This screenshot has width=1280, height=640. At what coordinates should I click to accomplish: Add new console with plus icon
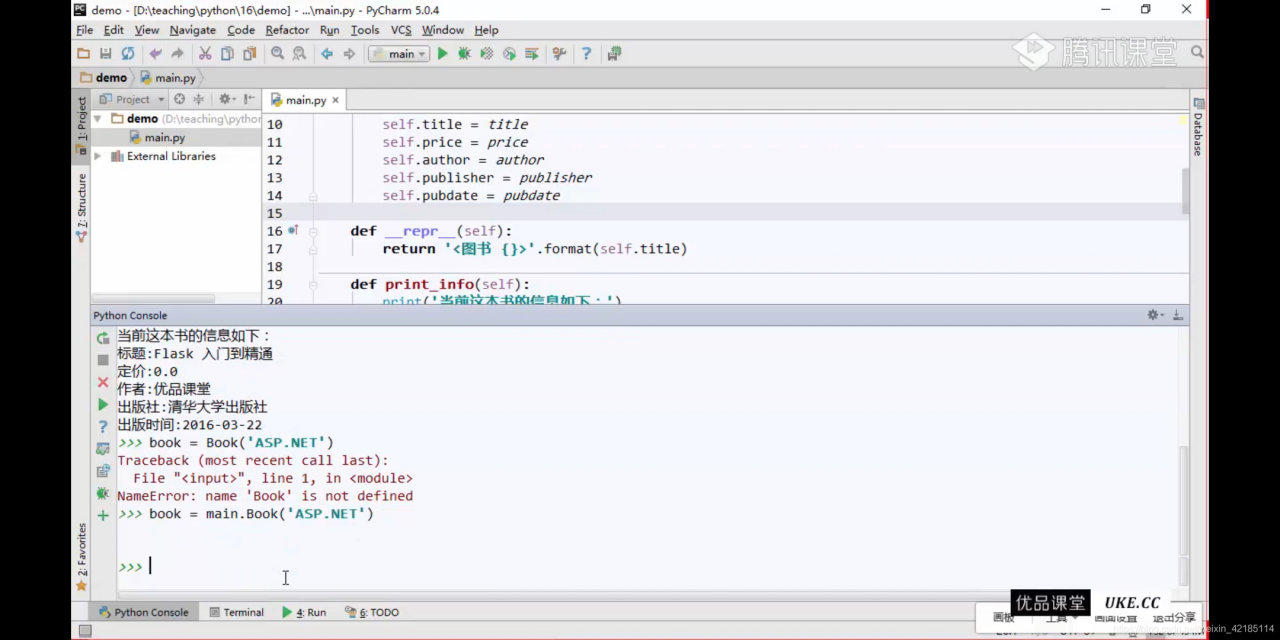tap(103, 516)
